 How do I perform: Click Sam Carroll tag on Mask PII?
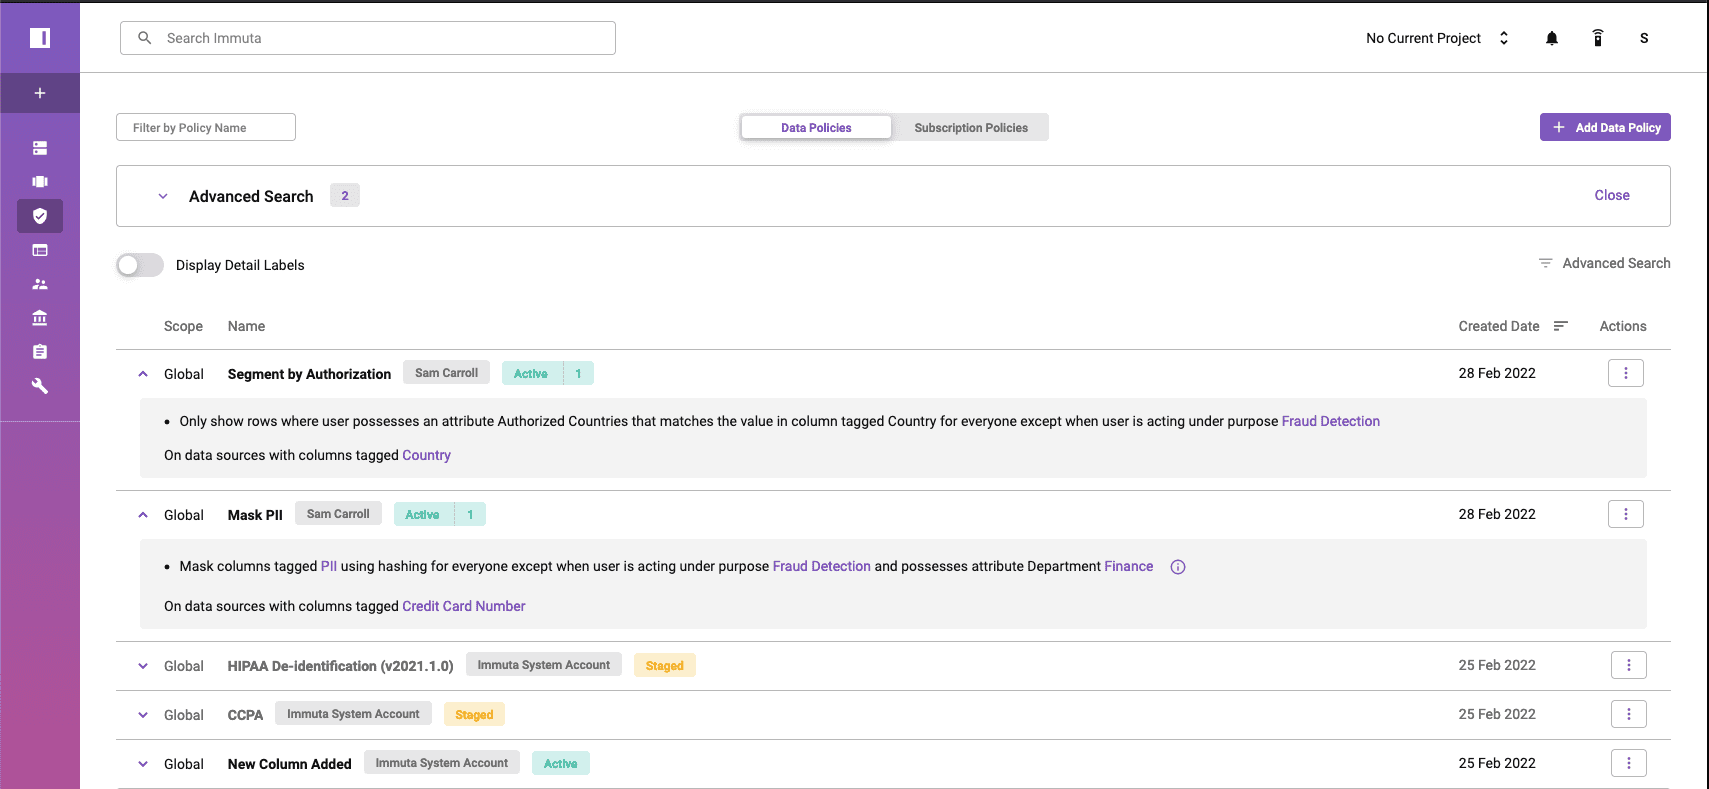click(338, 513)
